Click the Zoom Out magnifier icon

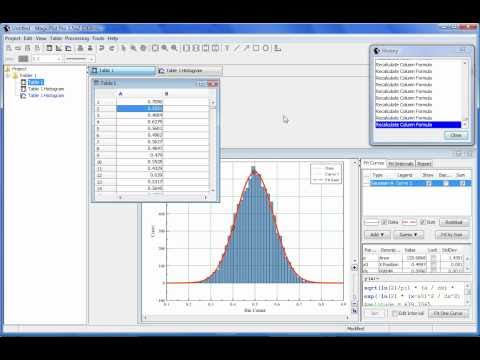click(x=174, y=48)
